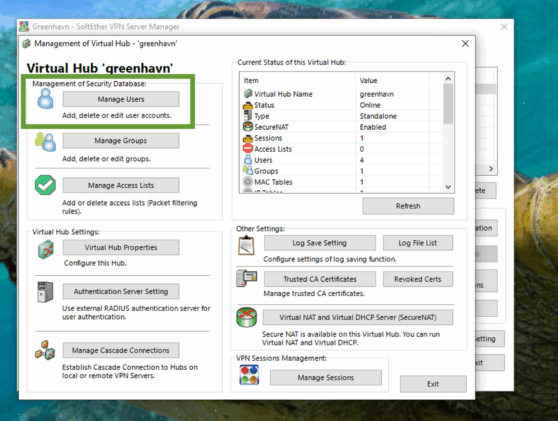Click the Status row icon in list

pos(248,105)
